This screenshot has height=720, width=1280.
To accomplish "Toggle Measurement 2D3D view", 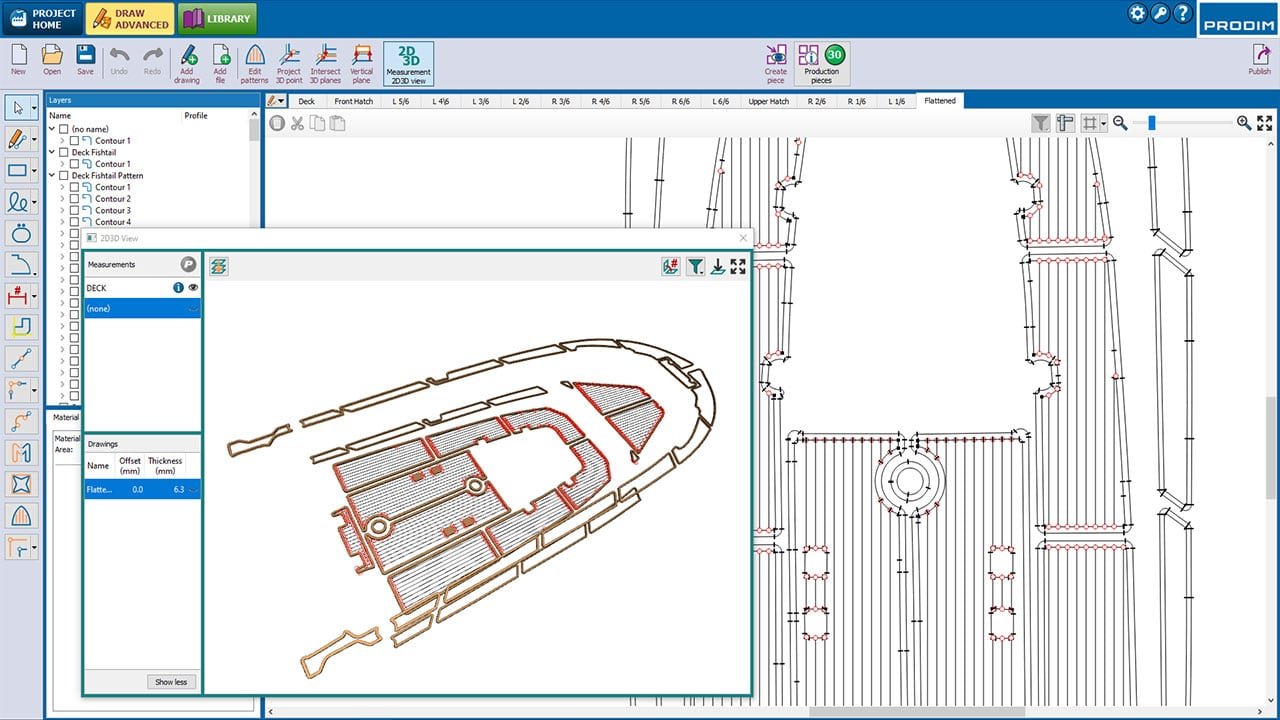I will tap(408, 64).
